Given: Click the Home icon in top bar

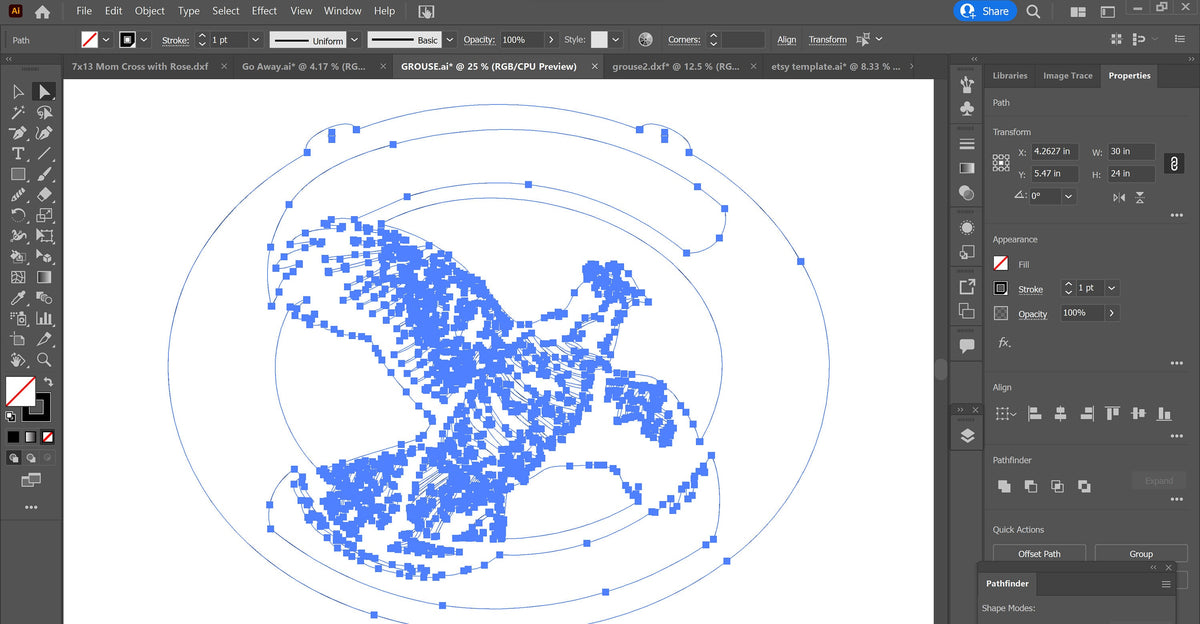Looking at the screenshot, I should tap(42, 12).
